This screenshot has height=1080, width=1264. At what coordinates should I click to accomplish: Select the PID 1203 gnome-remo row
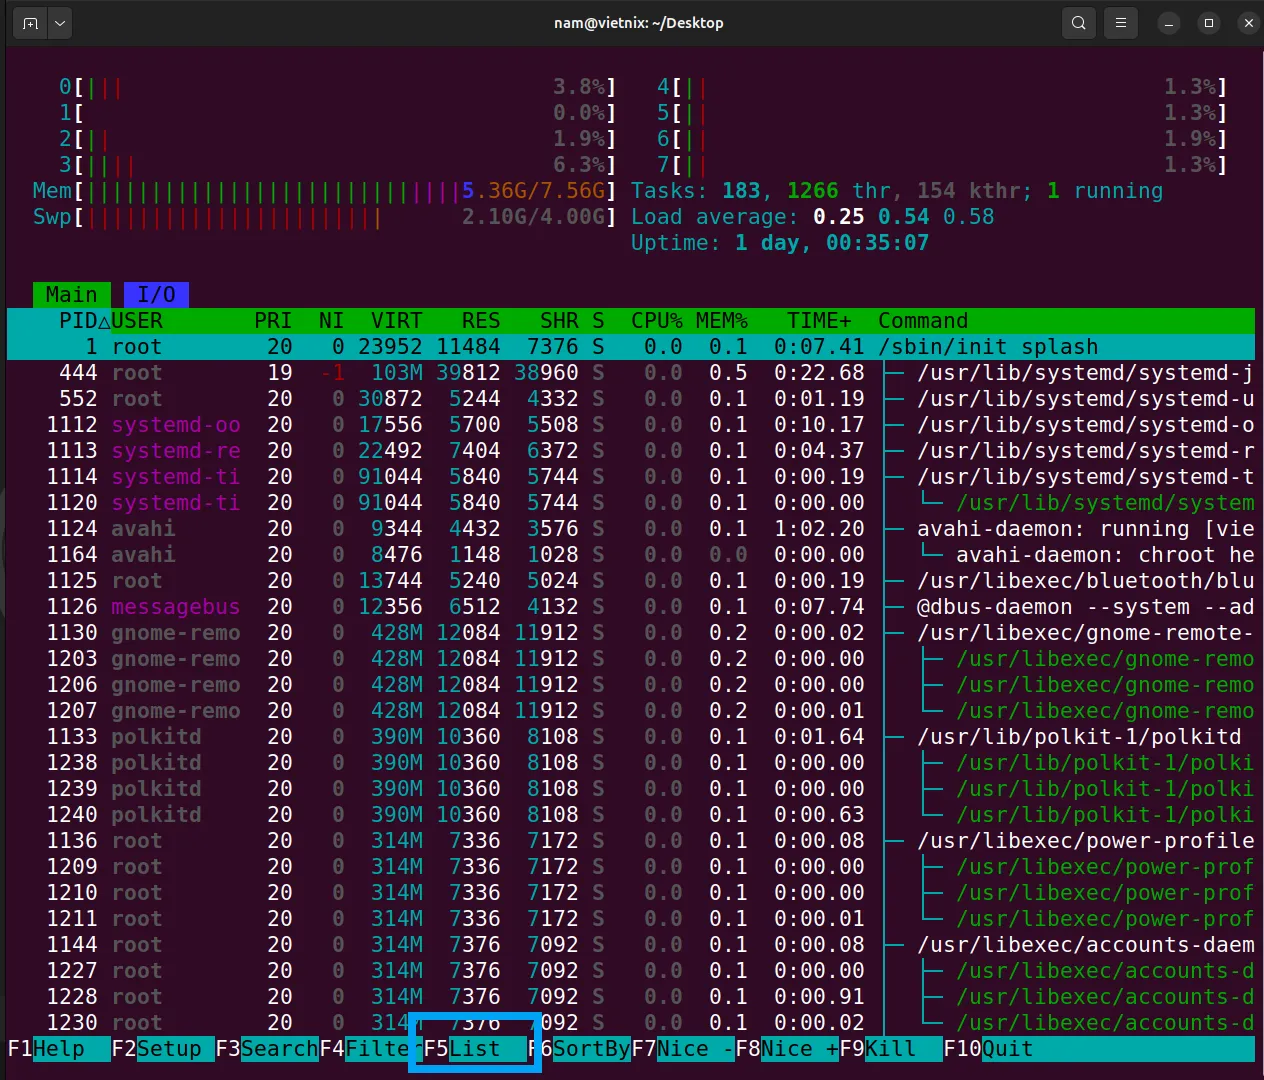[631, 659]
